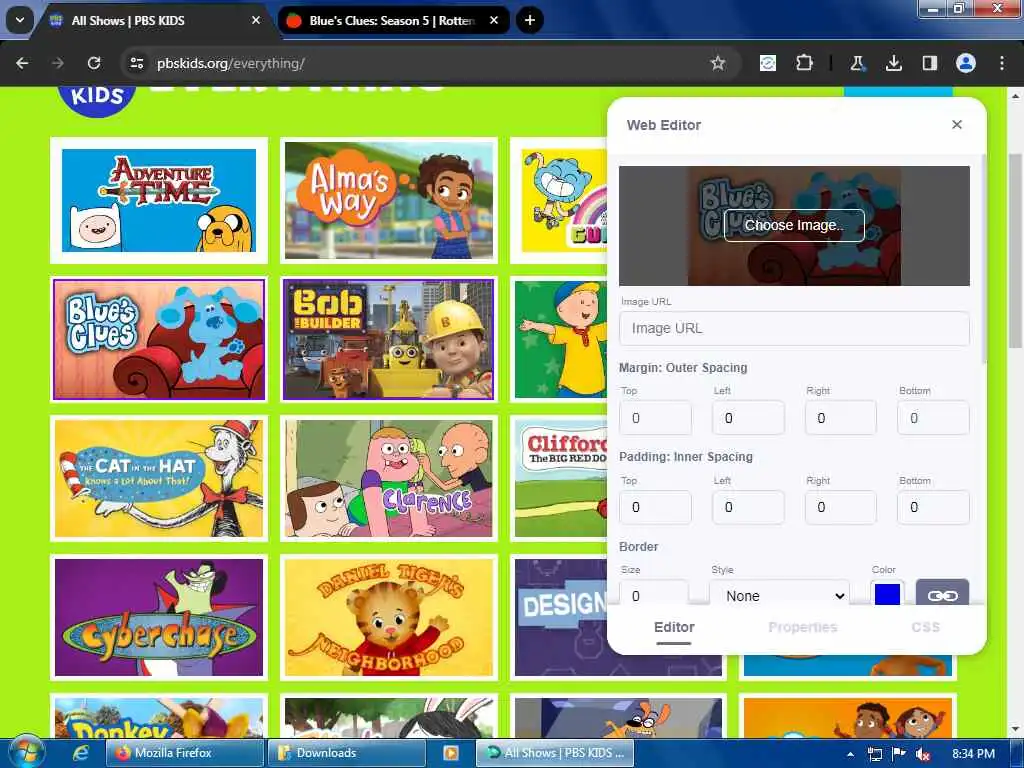1024x768 pixels.
Task: Click the Image URL input field
Action: pos(794,328)
